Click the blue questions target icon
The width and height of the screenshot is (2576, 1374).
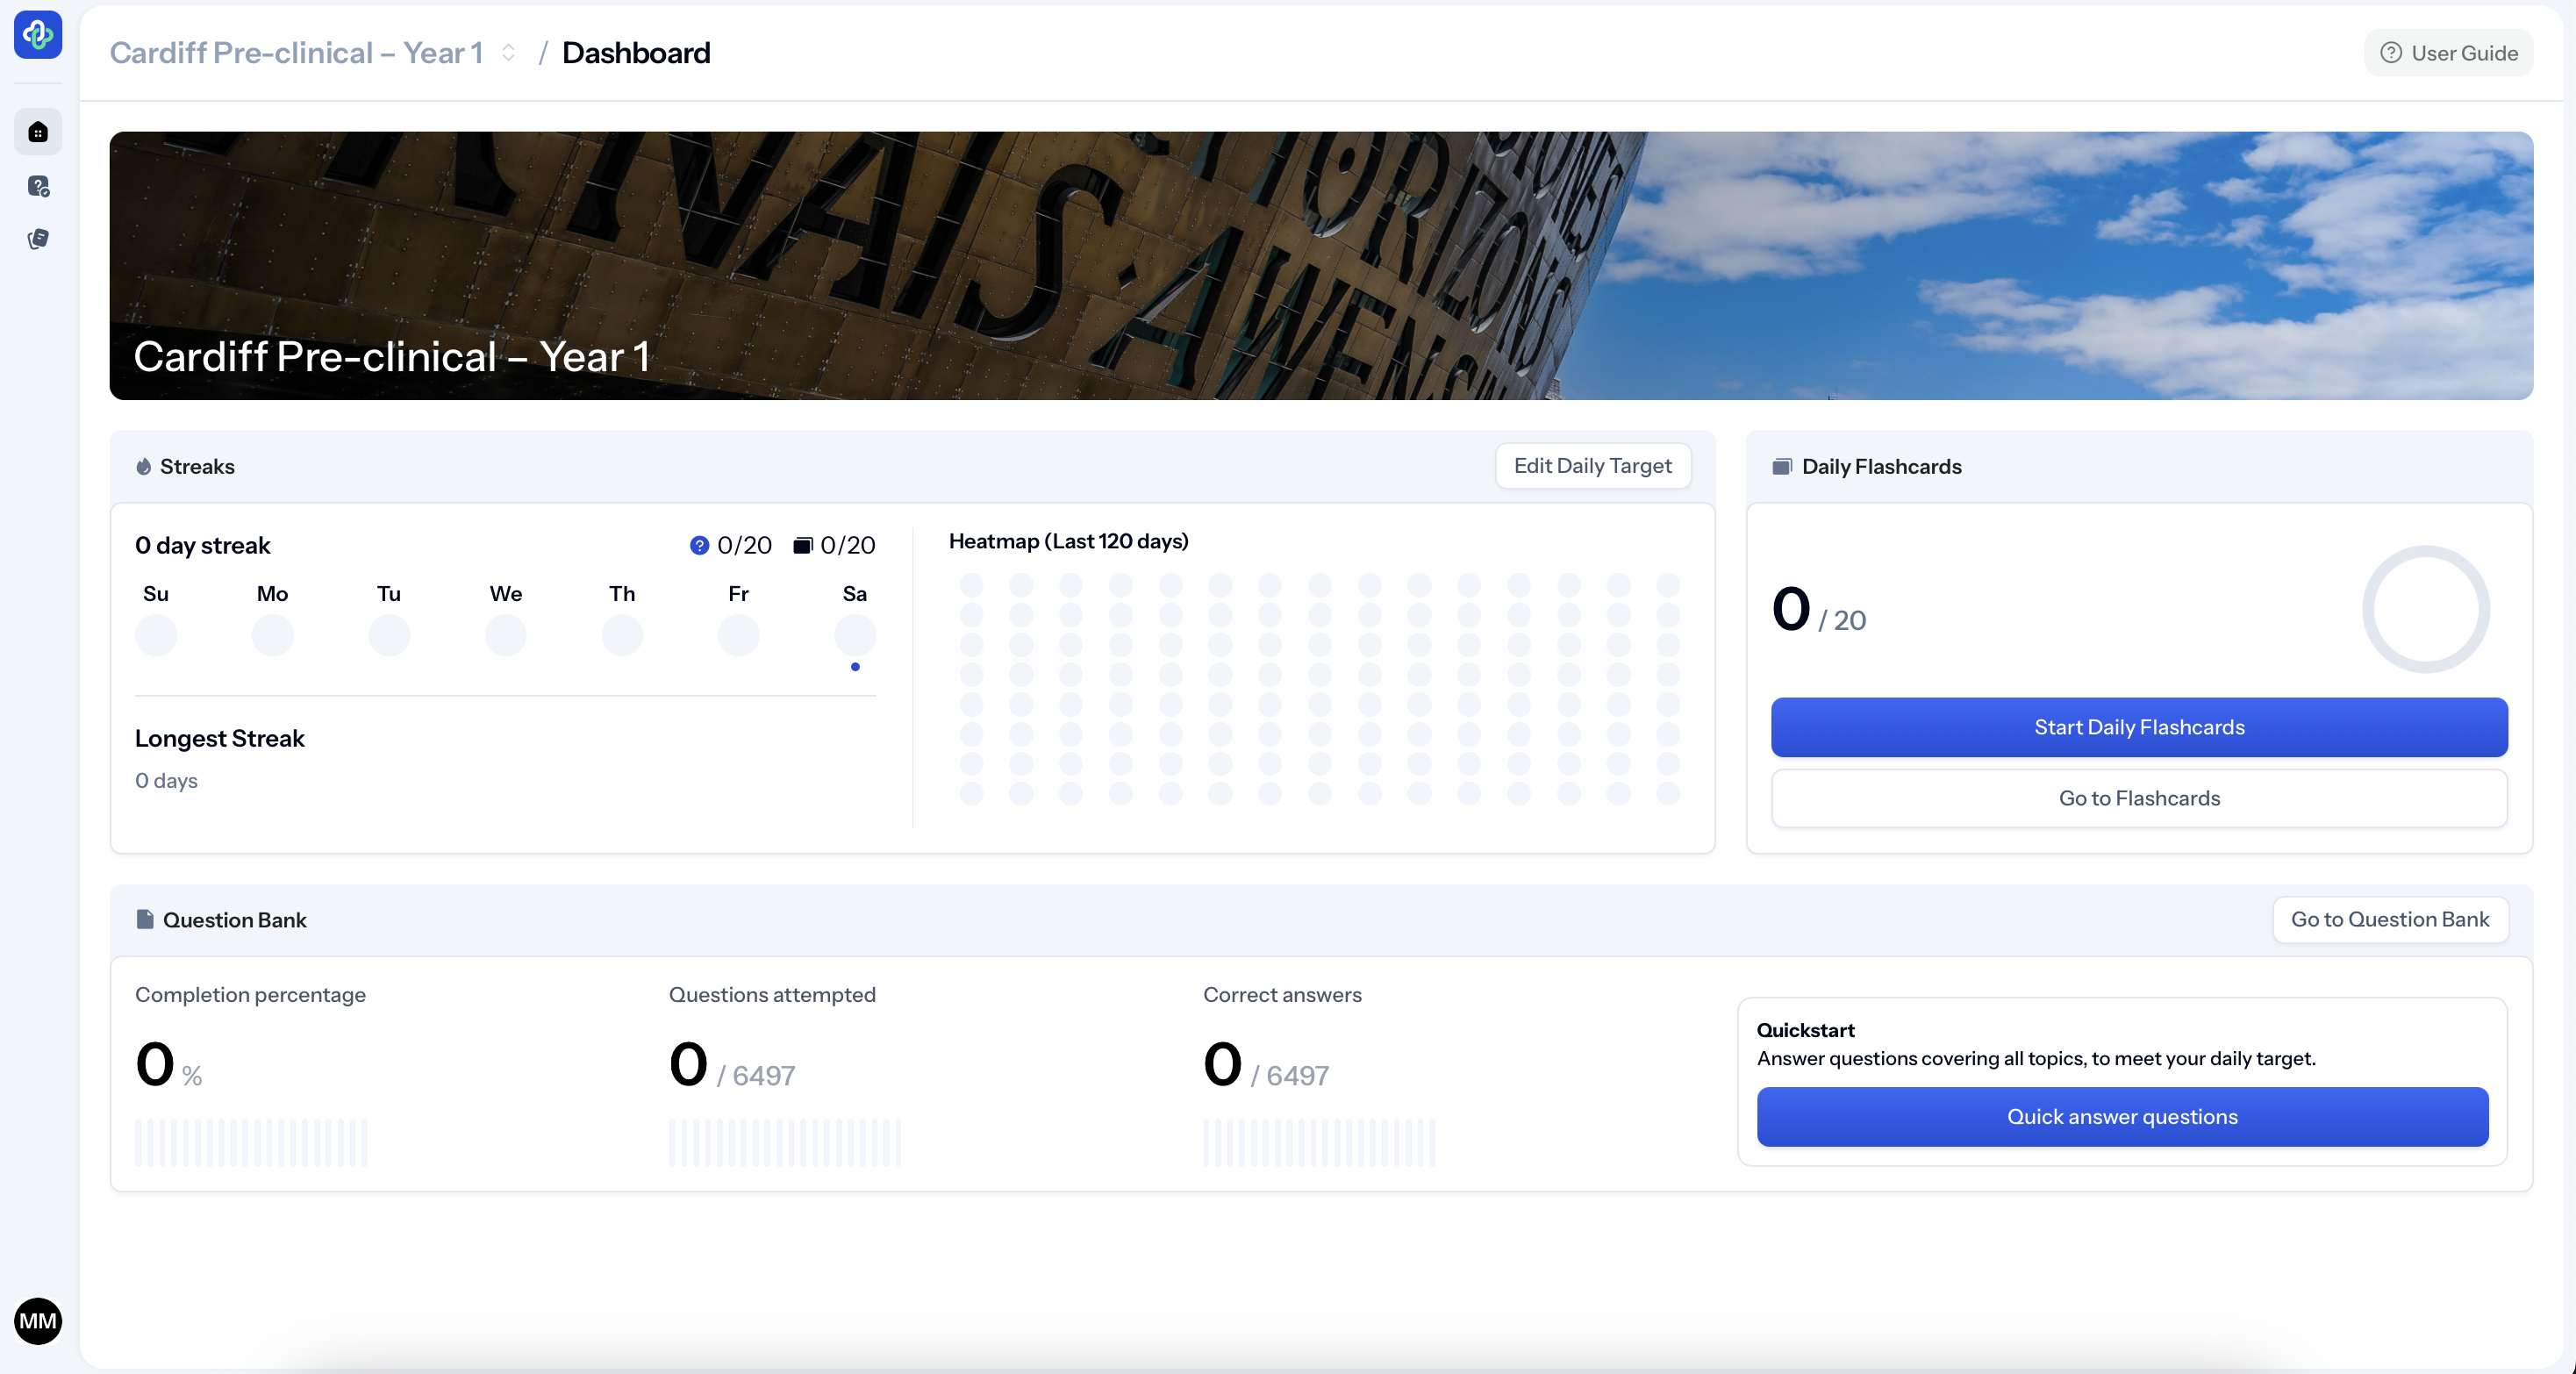699,546
